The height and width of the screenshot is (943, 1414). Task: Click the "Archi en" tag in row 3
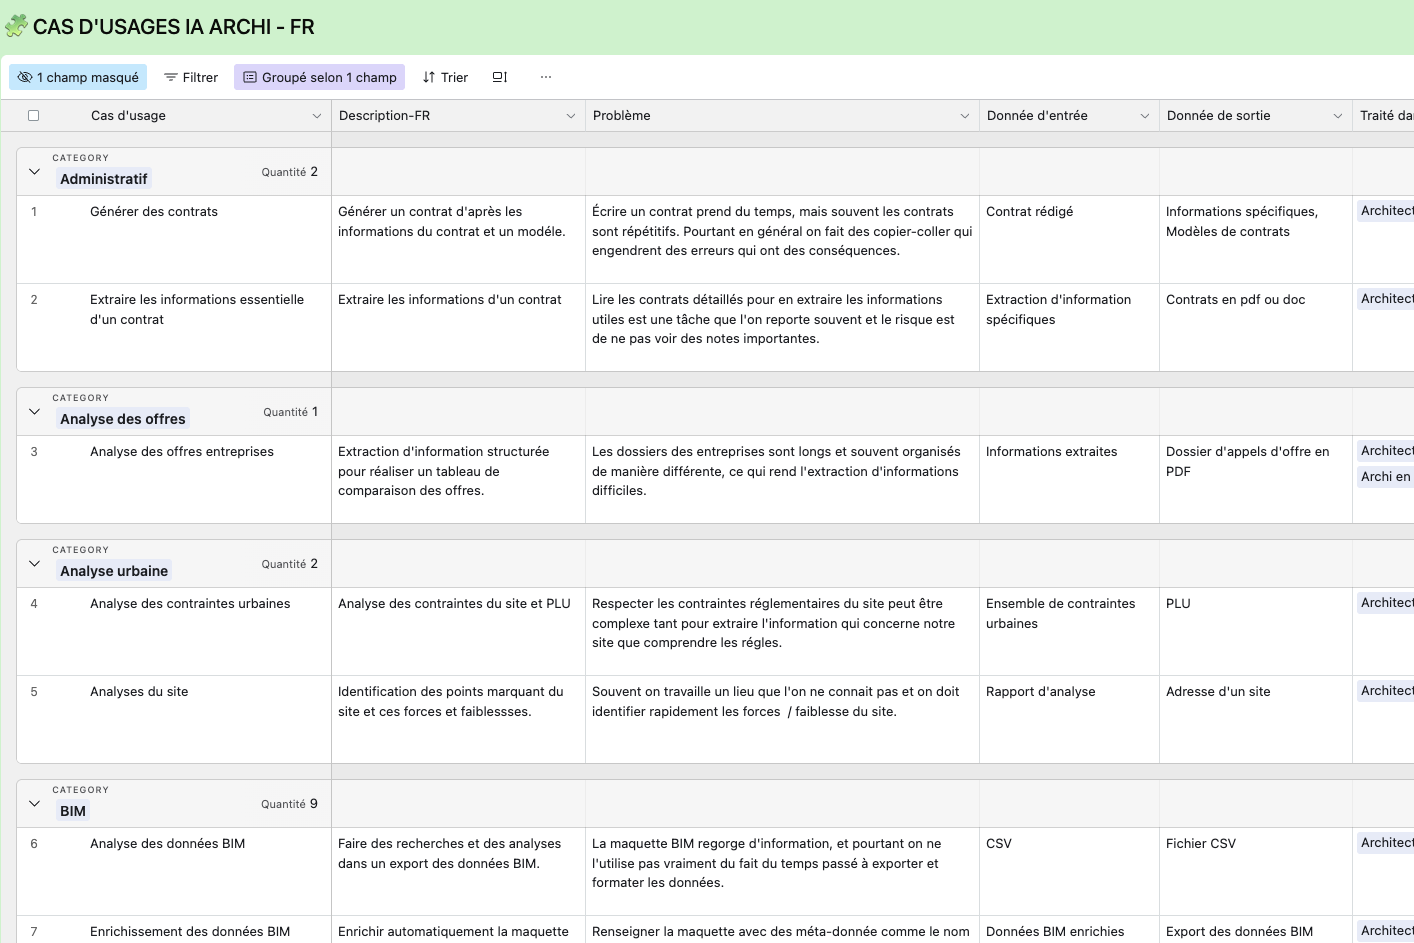click(1384, 477)
